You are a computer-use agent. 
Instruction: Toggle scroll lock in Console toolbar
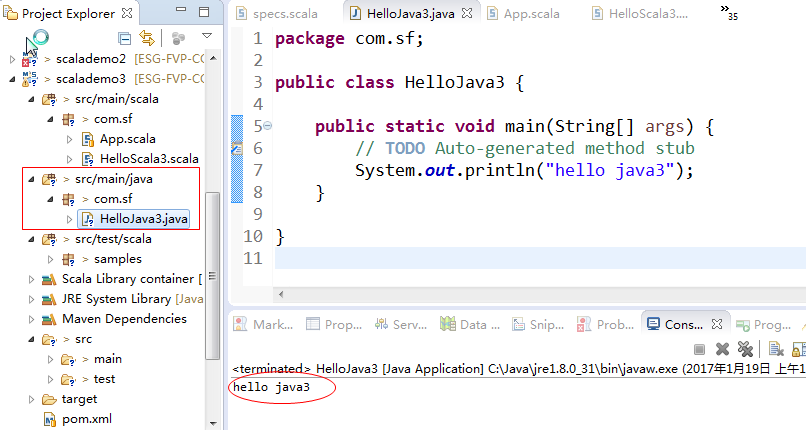[x=798, y=349]
